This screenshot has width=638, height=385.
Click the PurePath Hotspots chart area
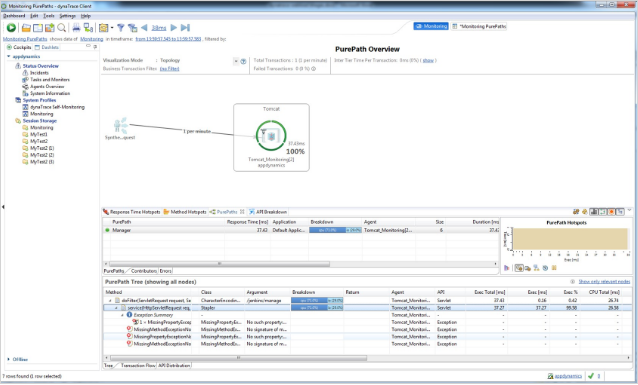(570, 238)
